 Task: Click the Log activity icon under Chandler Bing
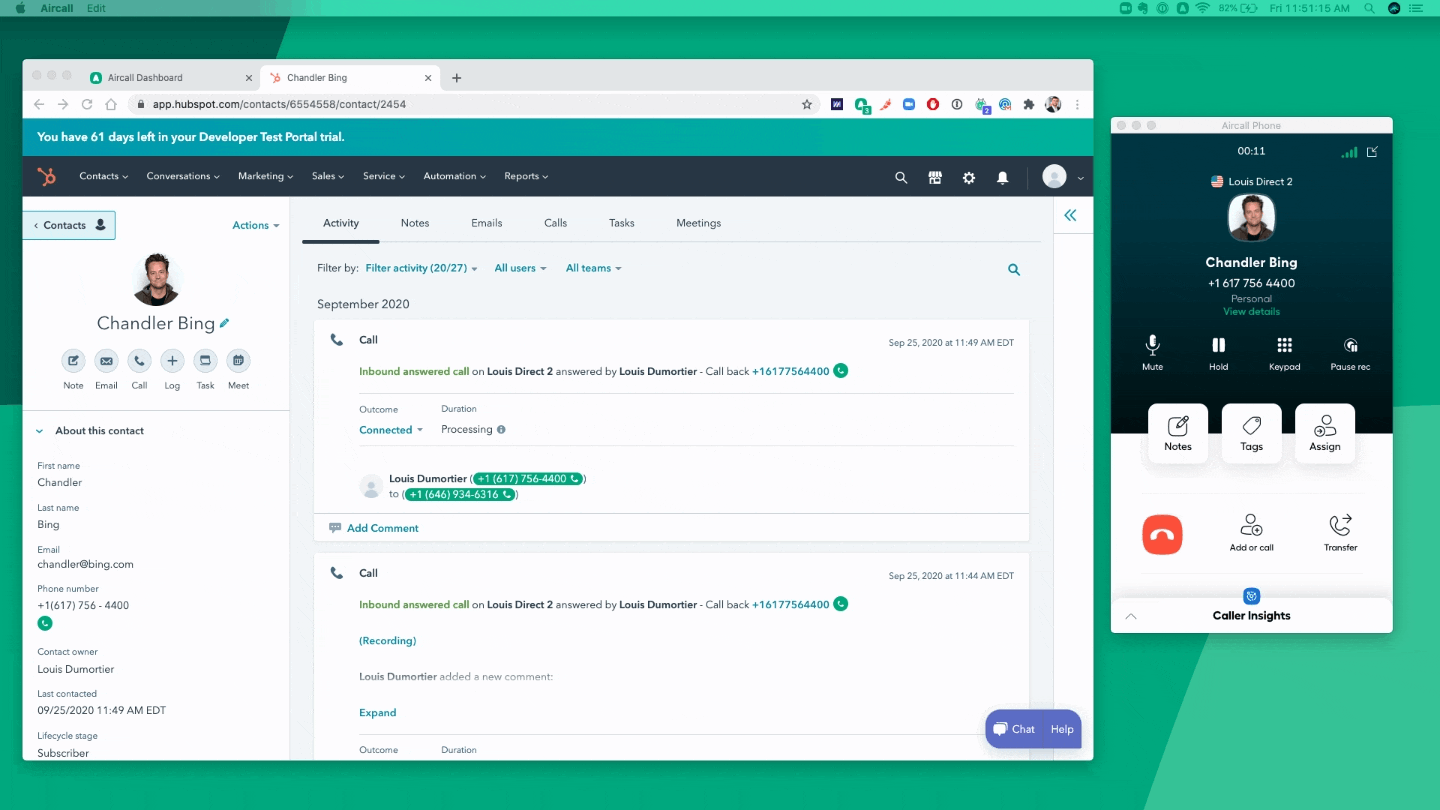172,362
